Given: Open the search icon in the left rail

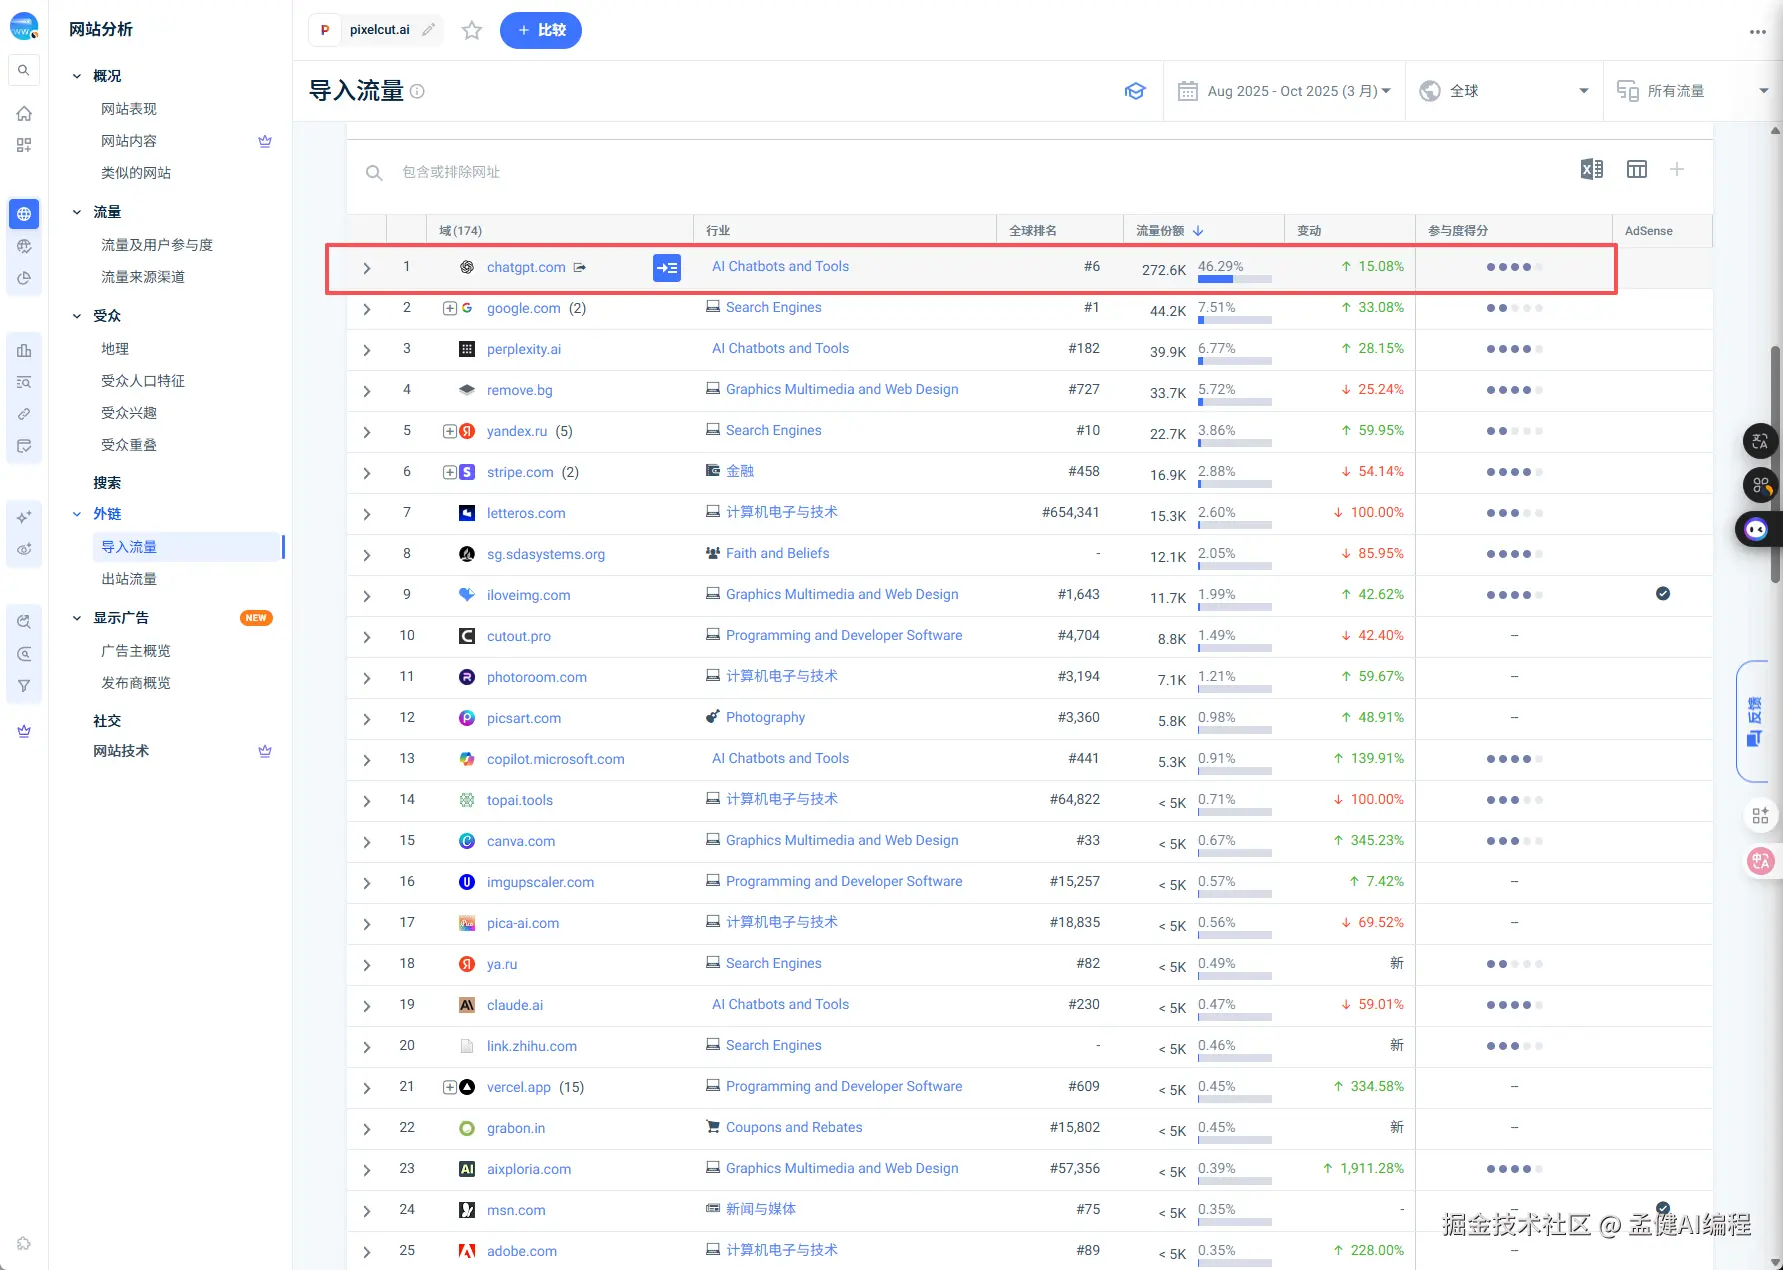Looking at the screenshot, I should (23, 70).
